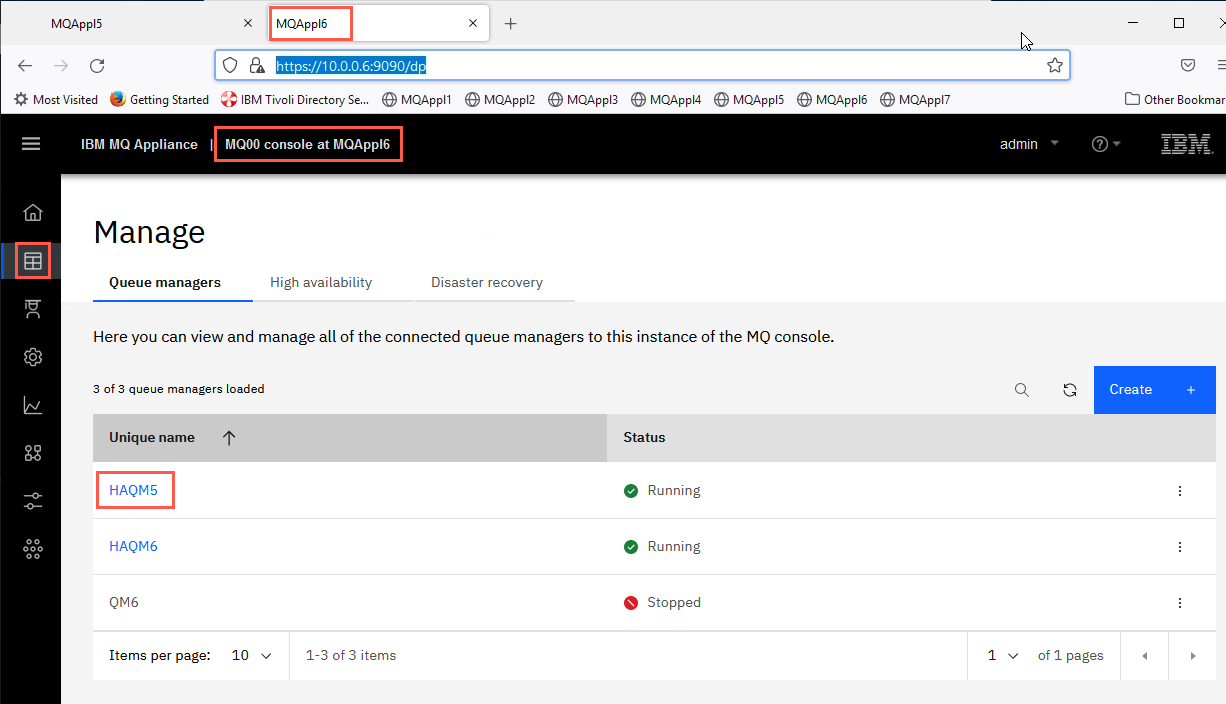Bookmark this page with star icon

click(x=1054, y=65)
